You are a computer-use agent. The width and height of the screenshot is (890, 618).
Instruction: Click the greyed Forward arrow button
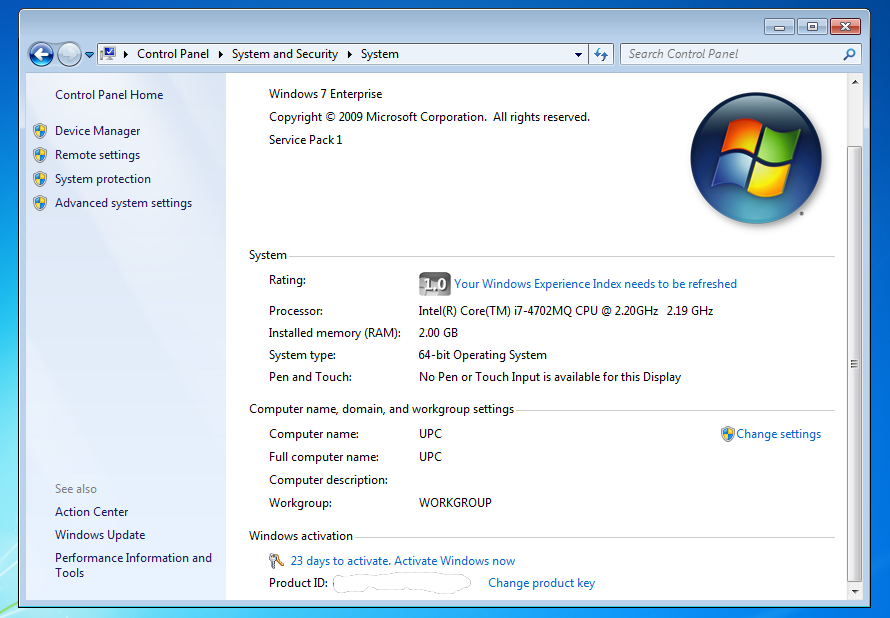[x=69, y=54]
